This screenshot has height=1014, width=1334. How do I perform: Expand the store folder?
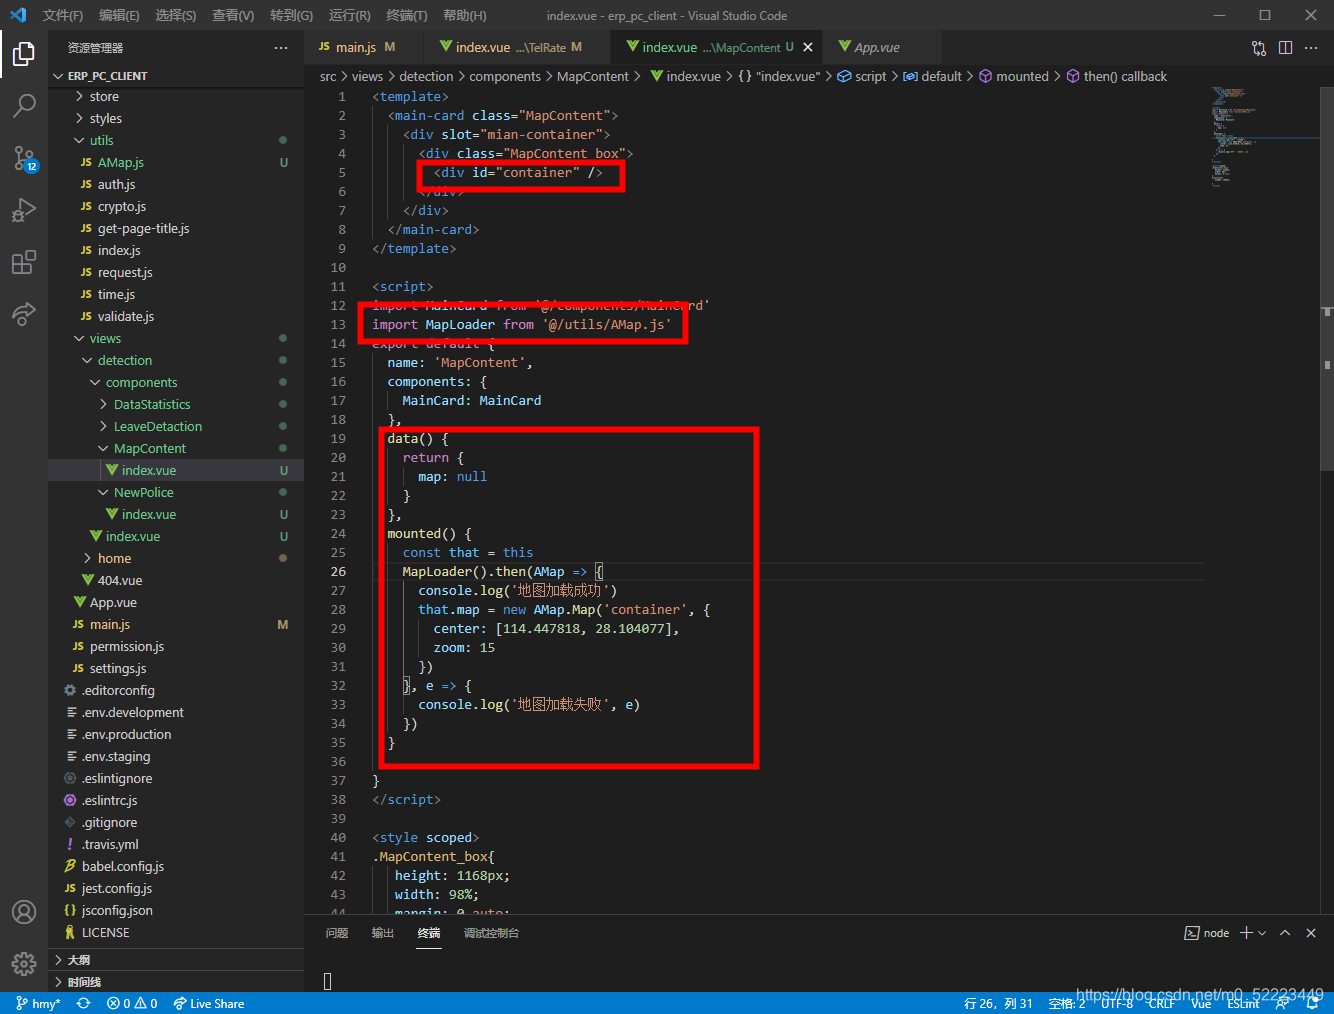[104, 97]
